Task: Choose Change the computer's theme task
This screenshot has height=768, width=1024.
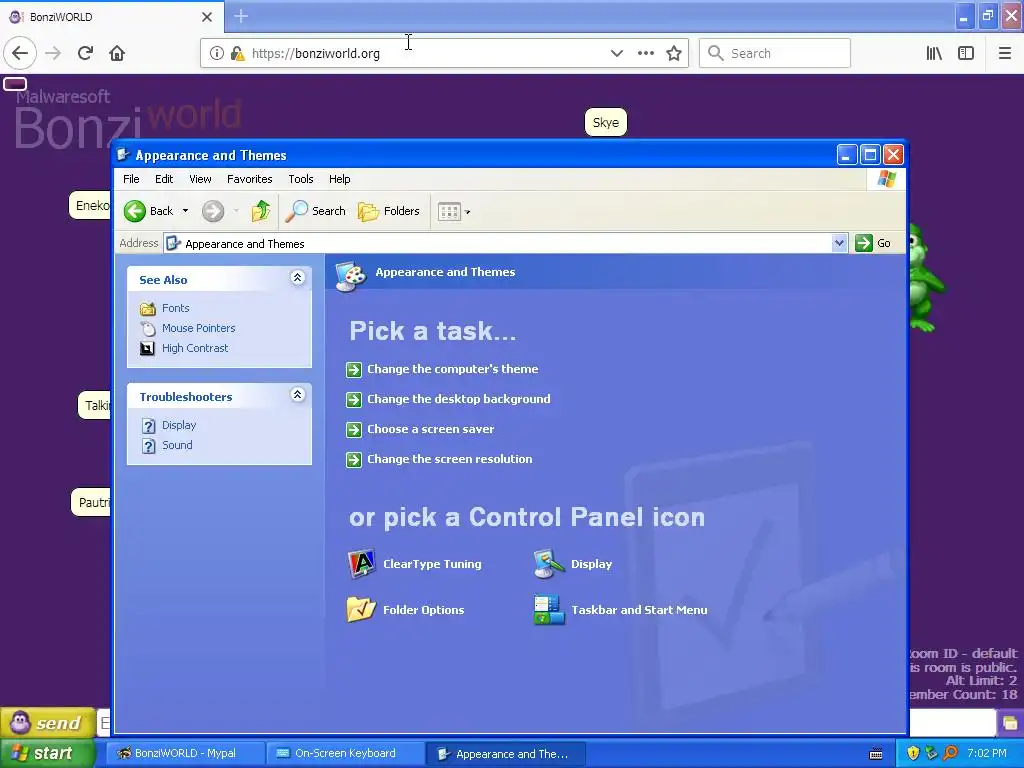Action: click(x=453, y=369)
